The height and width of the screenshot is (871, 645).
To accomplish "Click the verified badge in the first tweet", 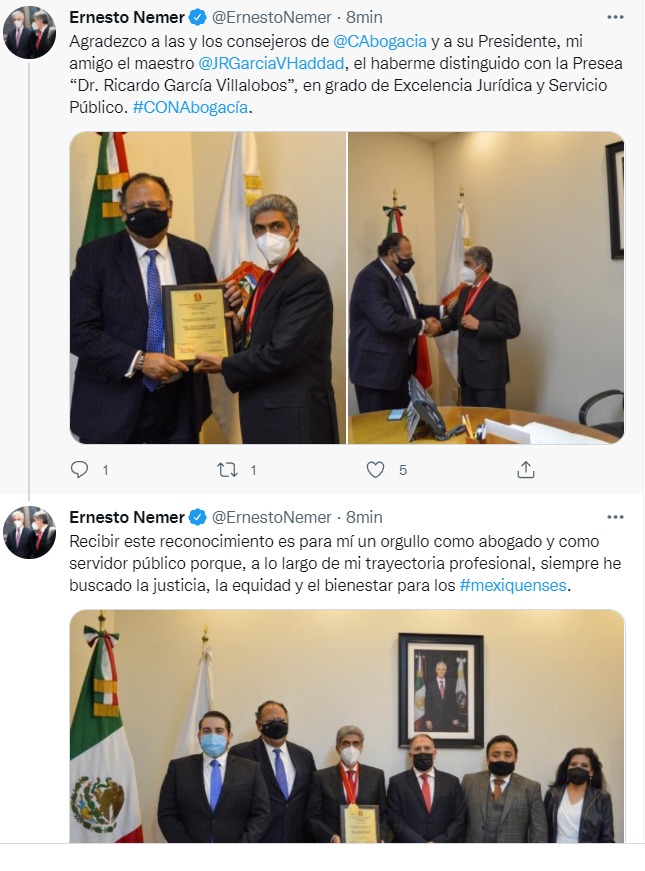I will (197, 18).
